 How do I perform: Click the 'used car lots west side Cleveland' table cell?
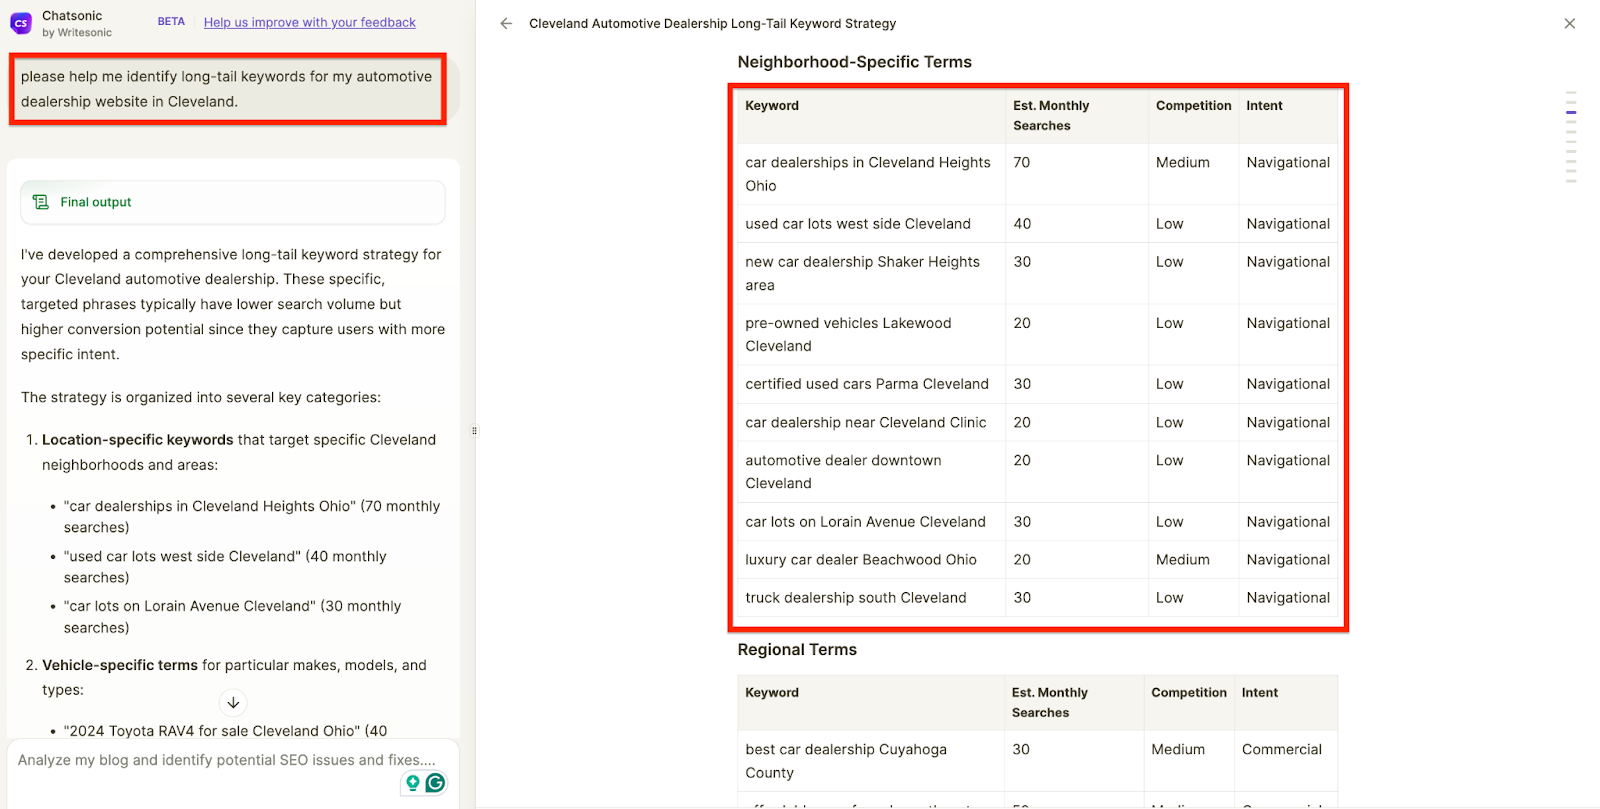pos(871,224)
